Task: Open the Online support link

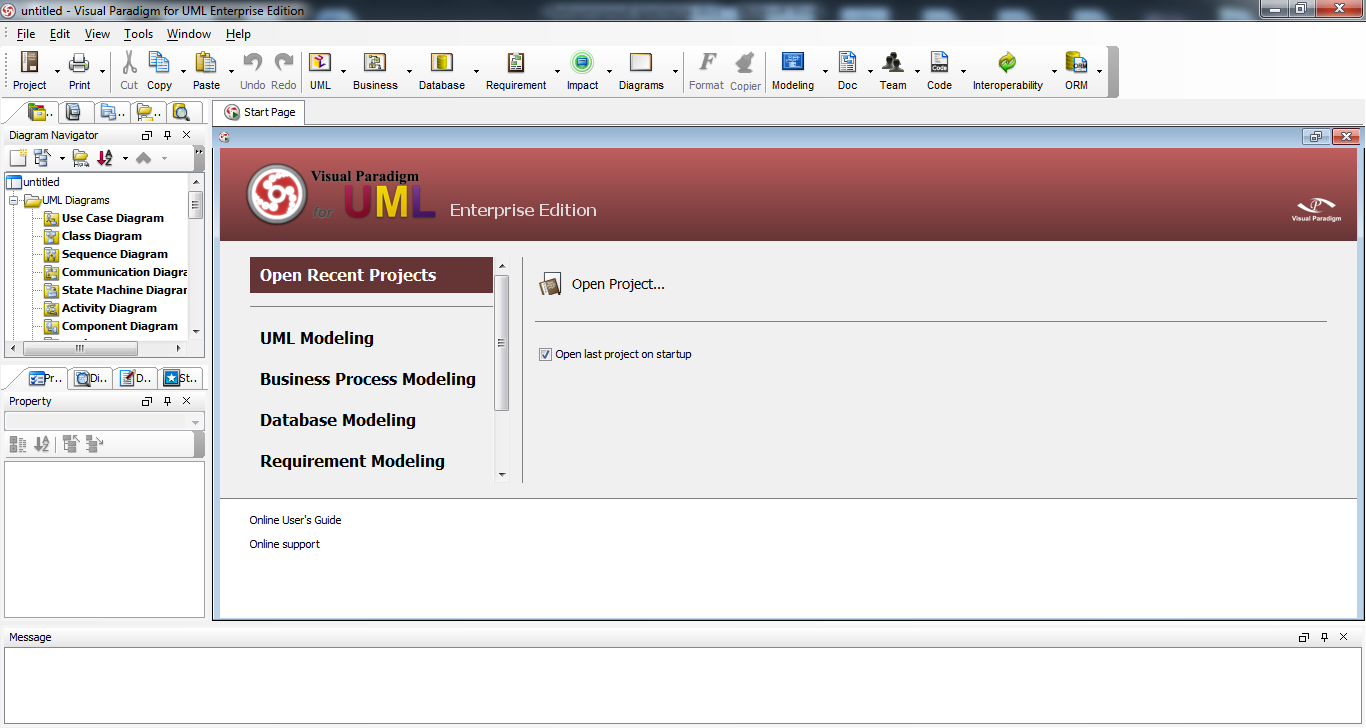Action: (285, 544)
